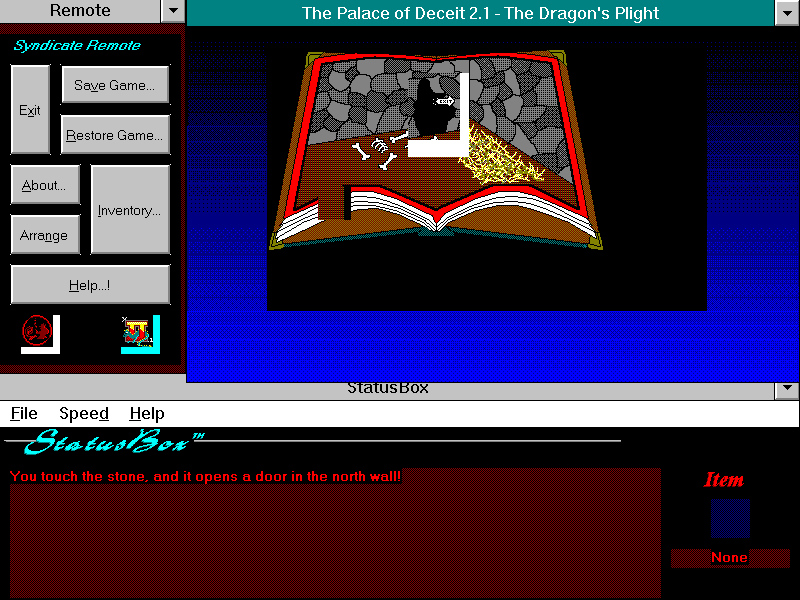Open the Remote window control menu
Viewport: 800px width, 600px height.
173,11
